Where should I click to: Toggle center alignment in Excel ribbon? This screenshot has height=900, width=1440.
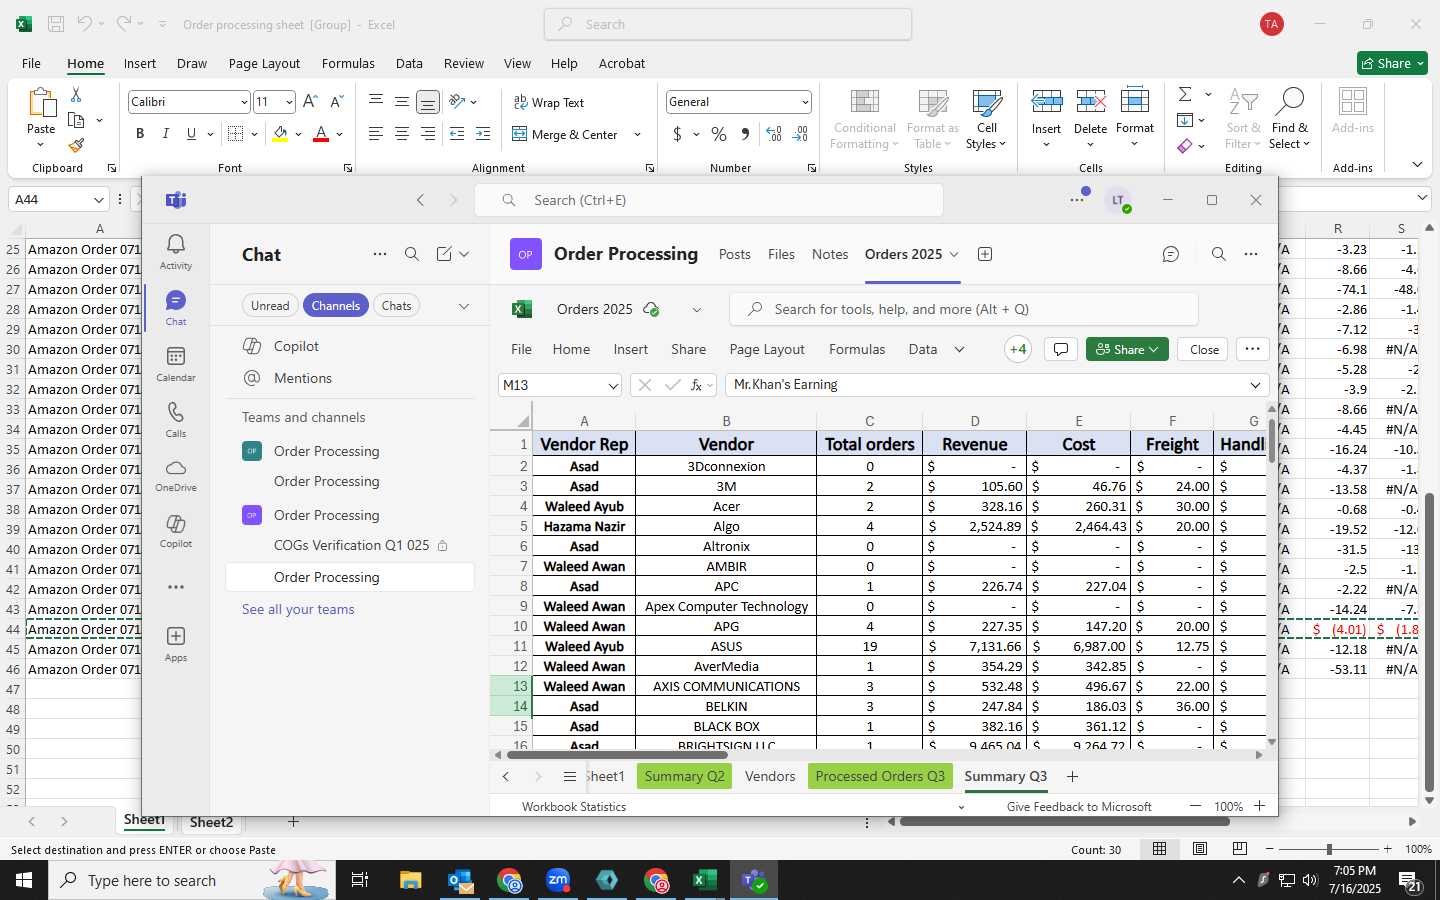[401, 134]
